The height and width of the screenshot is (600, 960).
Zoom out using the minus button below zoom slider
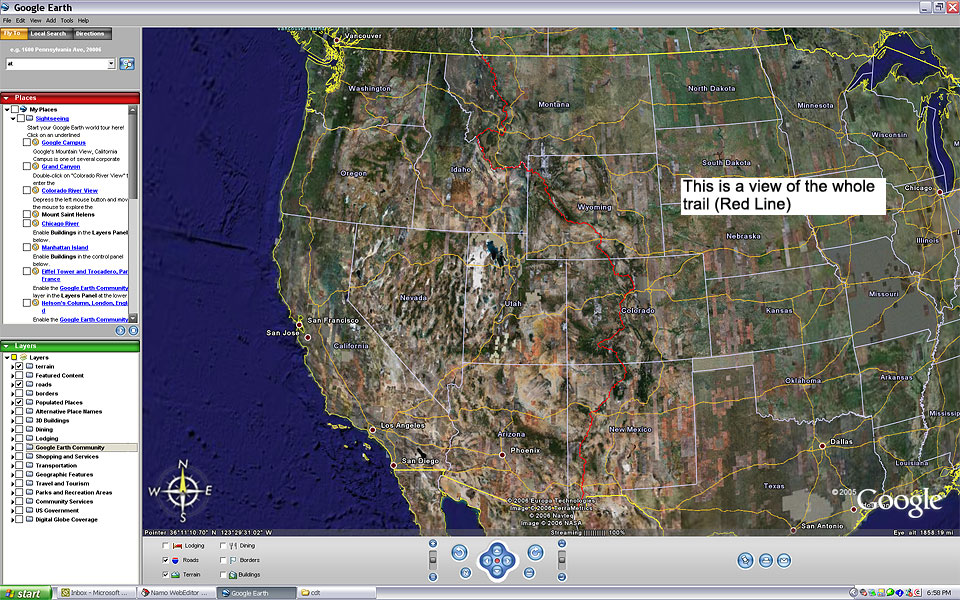coord(433,577)
